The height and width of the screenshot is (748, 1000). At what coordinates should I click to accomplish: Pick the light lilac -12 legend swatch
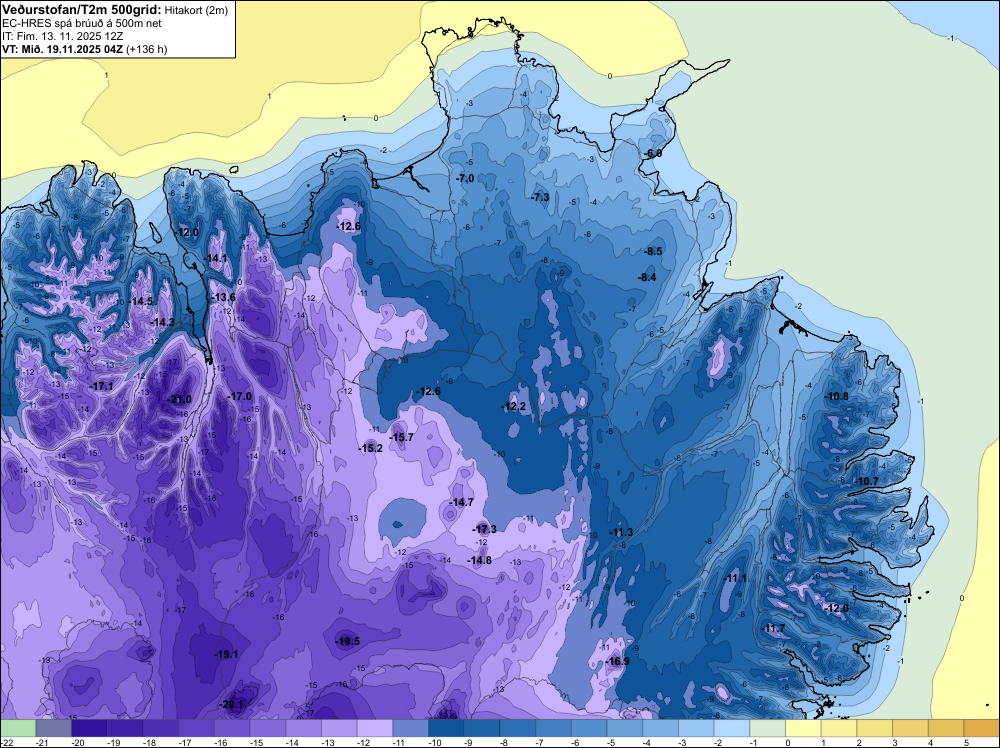[375, 728]
